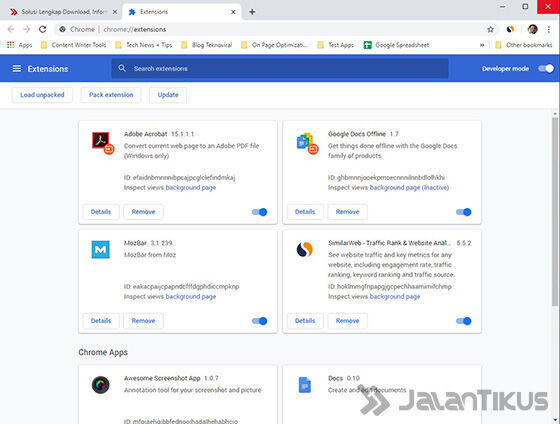Image resolution: width=560 pixels, height=424 pixels.
Task: Click the search magnifier icon
Action: [122, 68]
